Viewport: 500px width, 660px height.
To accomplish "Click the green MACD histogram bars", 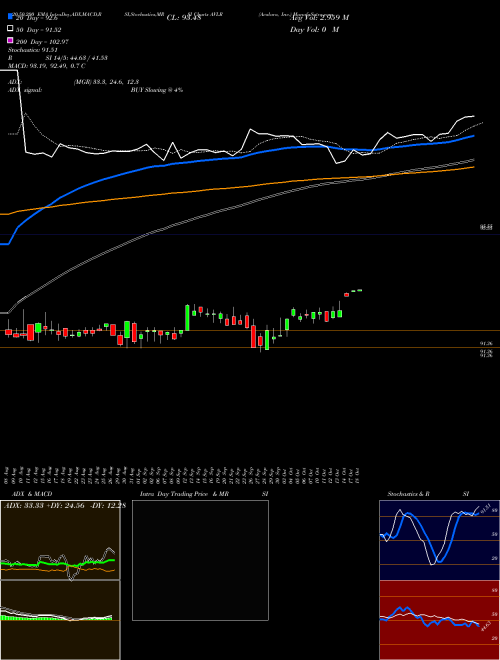I will point(56,618).
